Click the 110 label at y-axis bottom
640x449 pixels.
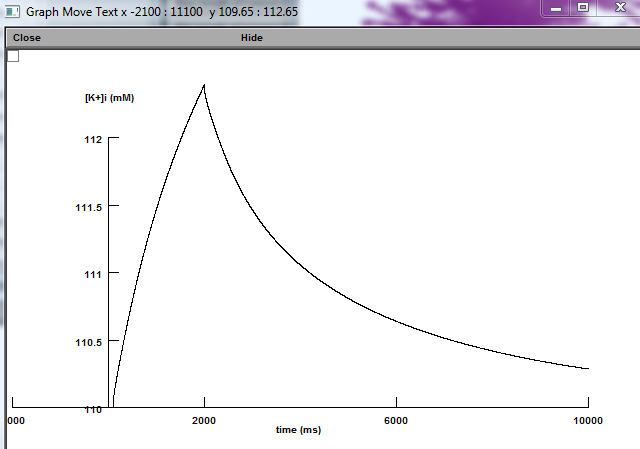93,409
